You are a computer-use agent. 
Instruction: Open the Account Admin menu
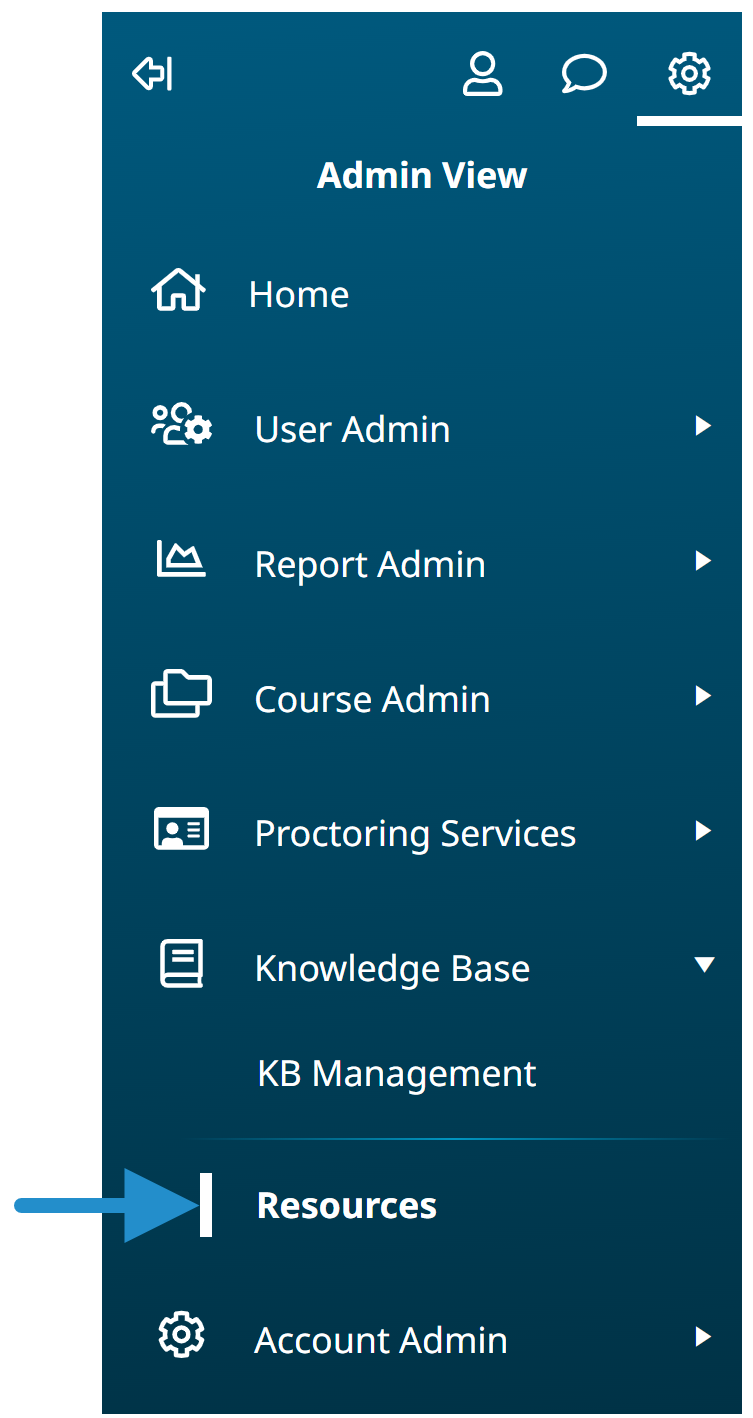381,1340
